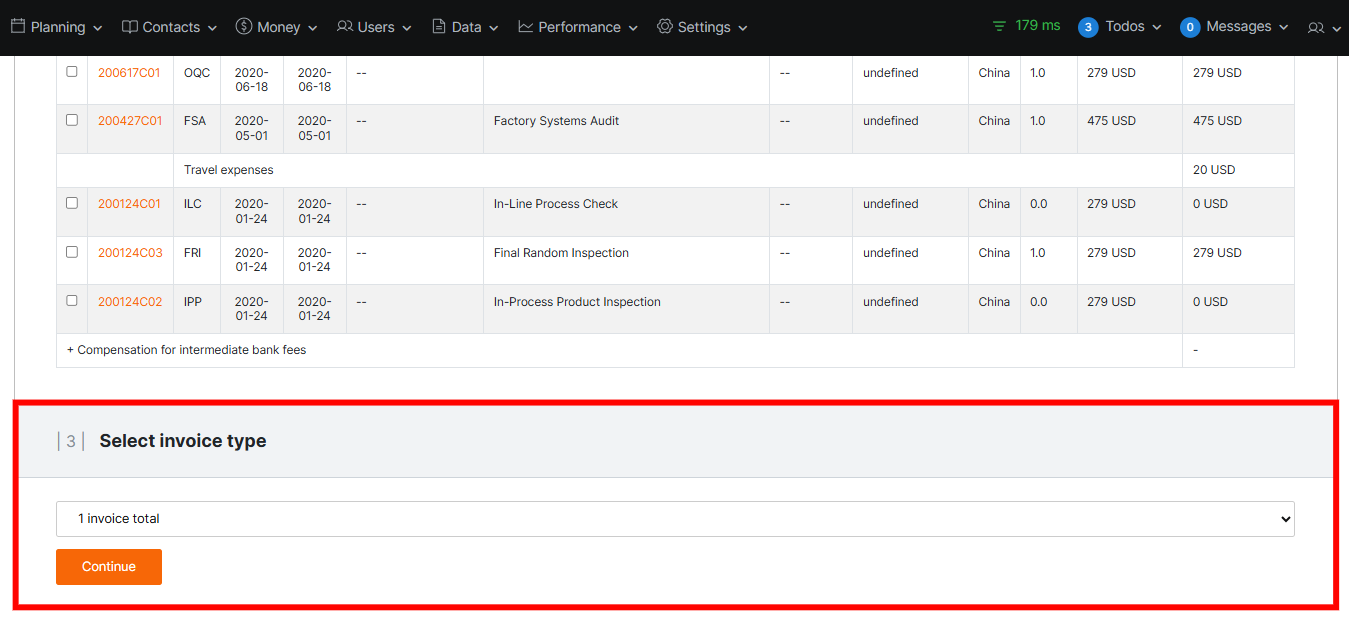Screen dimensions: 1349x631
Task: Check the box for order 200427C01
Action: [72, 120]
